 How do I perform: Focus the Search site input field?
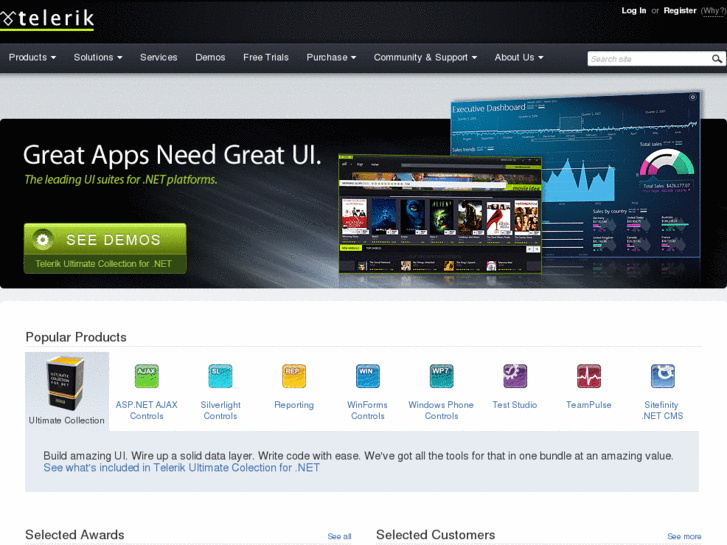pyautogui.click(x=649, y=59)
